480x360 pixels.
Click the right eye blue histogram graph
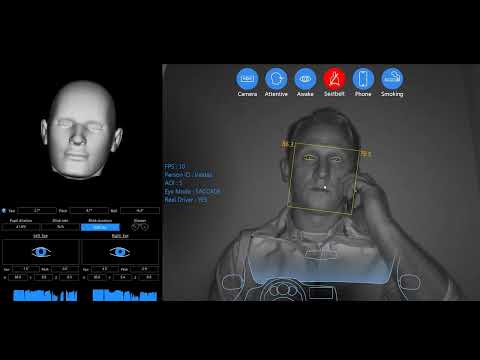click(125, 295)
